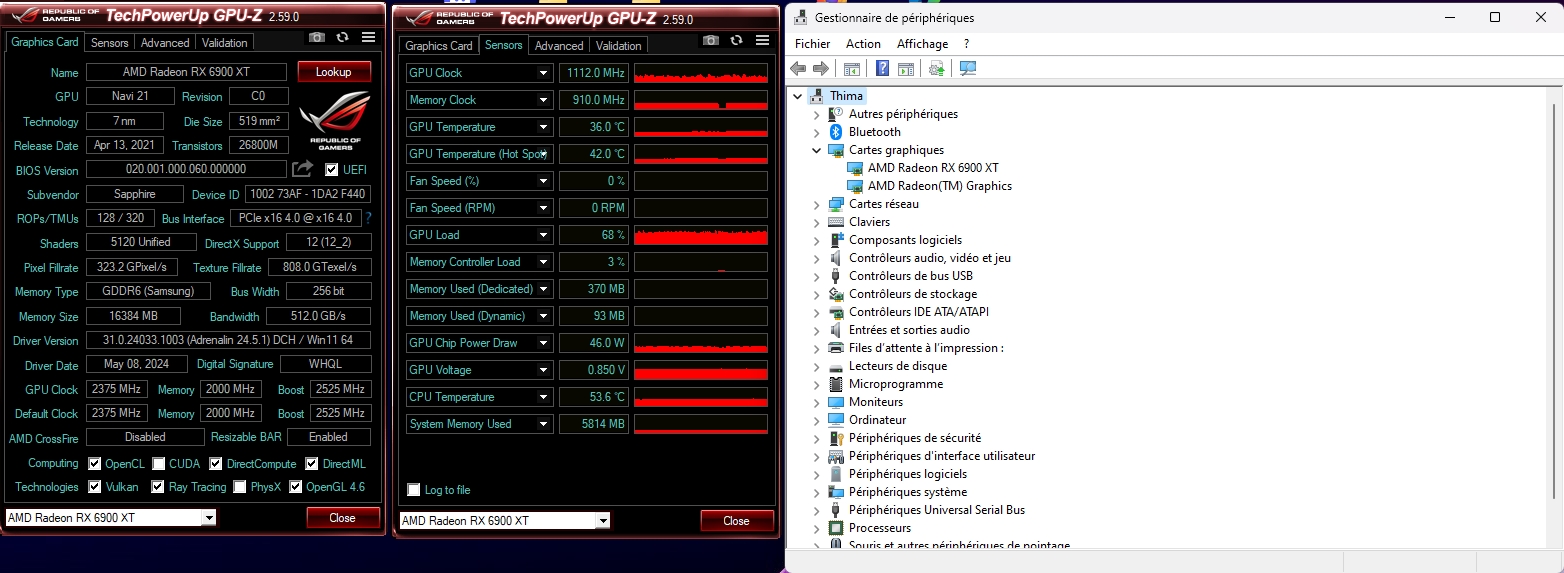Image resolution: width=1564 pixels, height=573 pixels.
Task: Select AMD Radeon(TM) Graphics device
Action: point(939,186)
